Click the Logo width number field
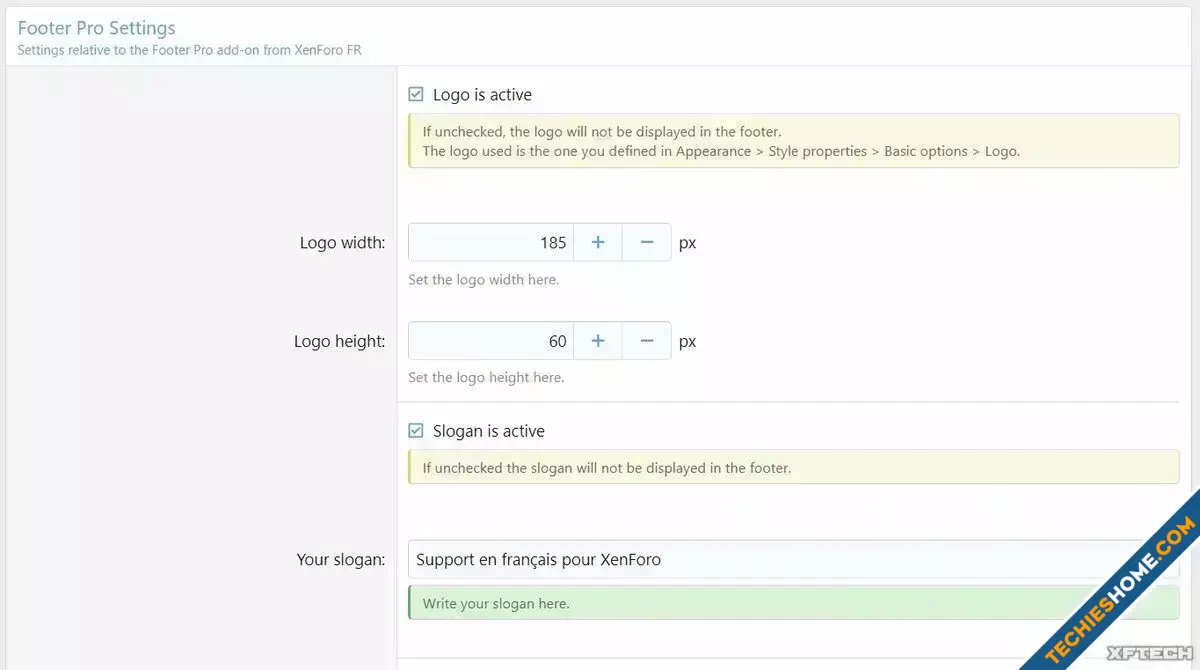The width and height of the screenshot is (1200, 670). click(x=491, y=243)
